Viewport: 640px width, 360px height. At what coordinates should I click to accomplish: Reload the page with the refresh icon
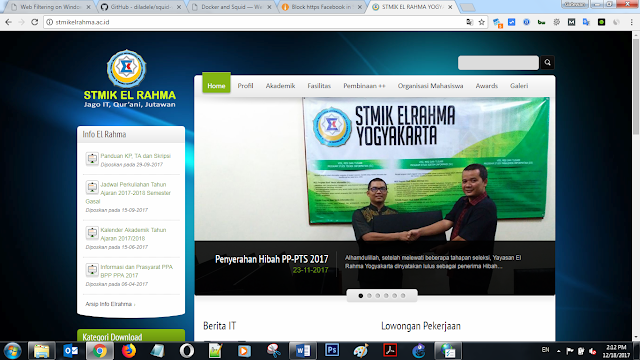(35, 22)
